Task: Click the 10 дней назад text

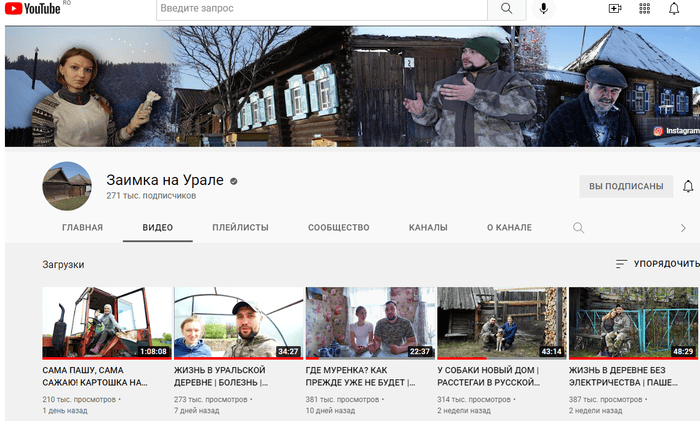Action: click(x=330, y=410)
